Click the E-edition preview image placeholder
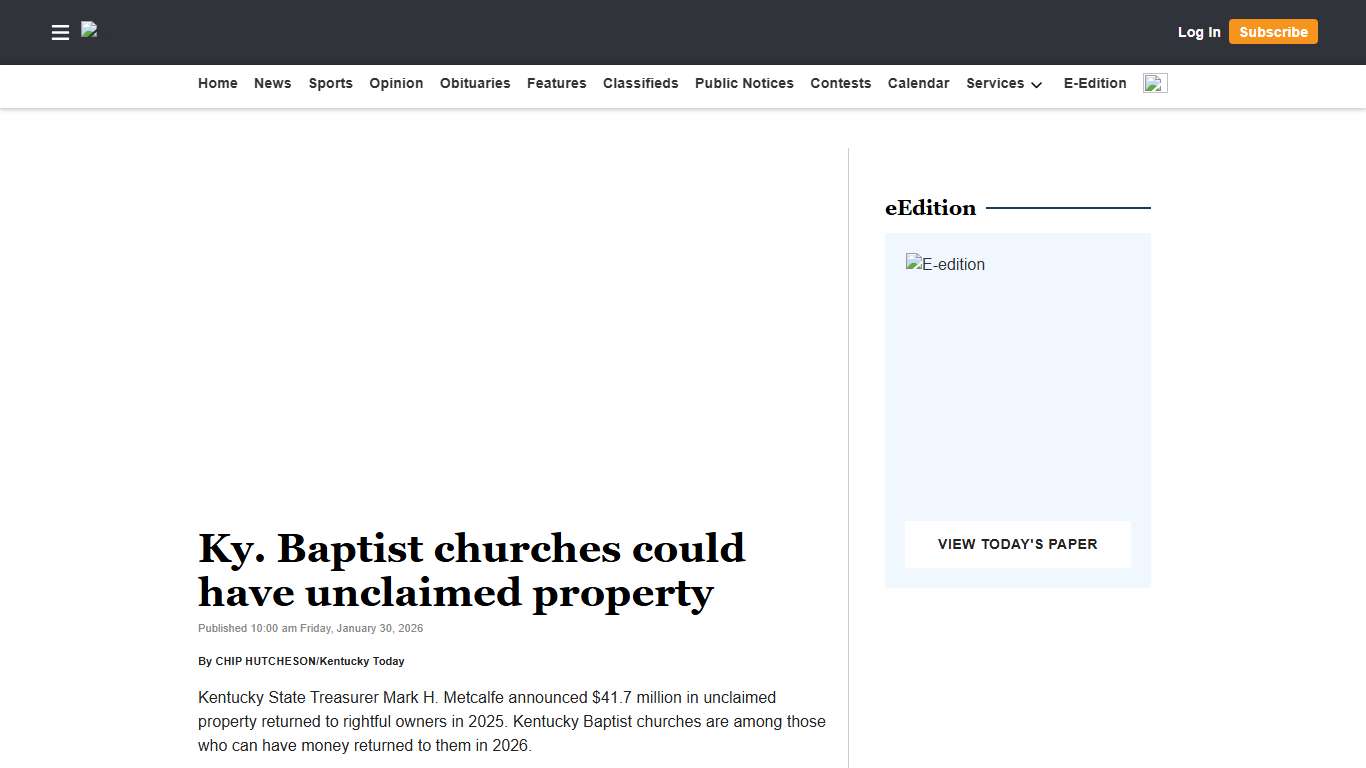The height and width of the screenshot is (768, 1366). 945,264
